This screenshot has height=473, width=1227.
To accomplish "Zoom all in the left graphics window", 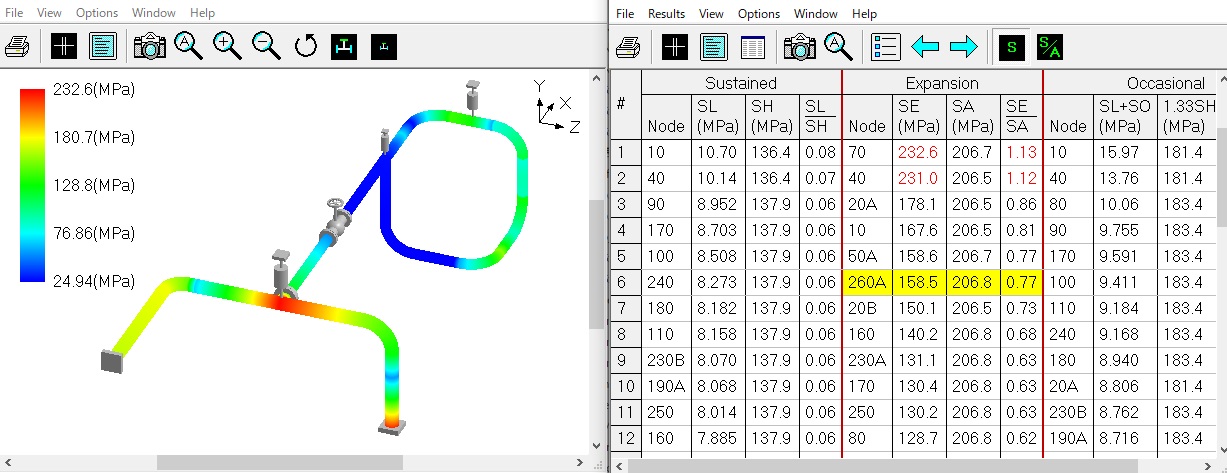I will (189, 46).
